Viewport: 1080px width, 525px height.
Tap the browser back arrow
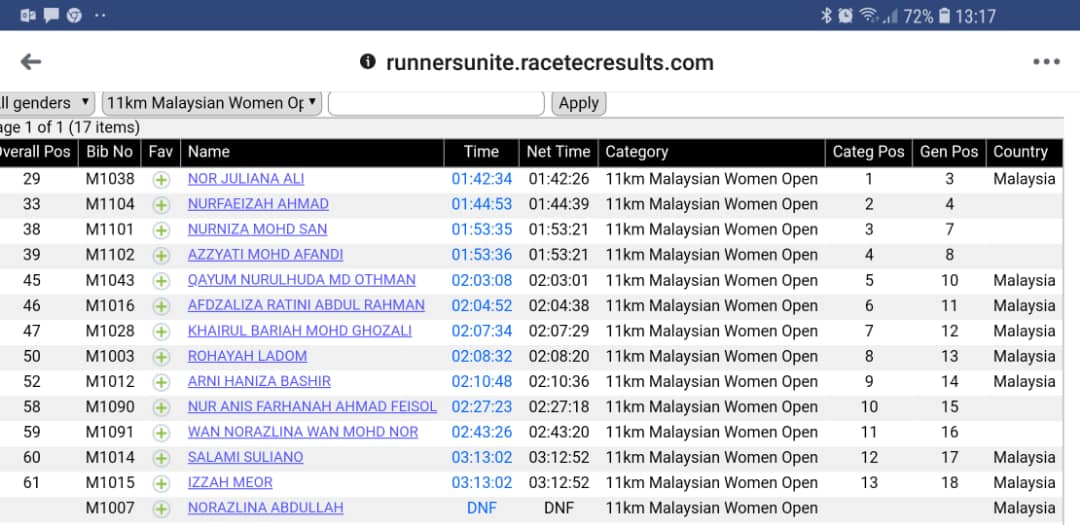click(31, 62)
